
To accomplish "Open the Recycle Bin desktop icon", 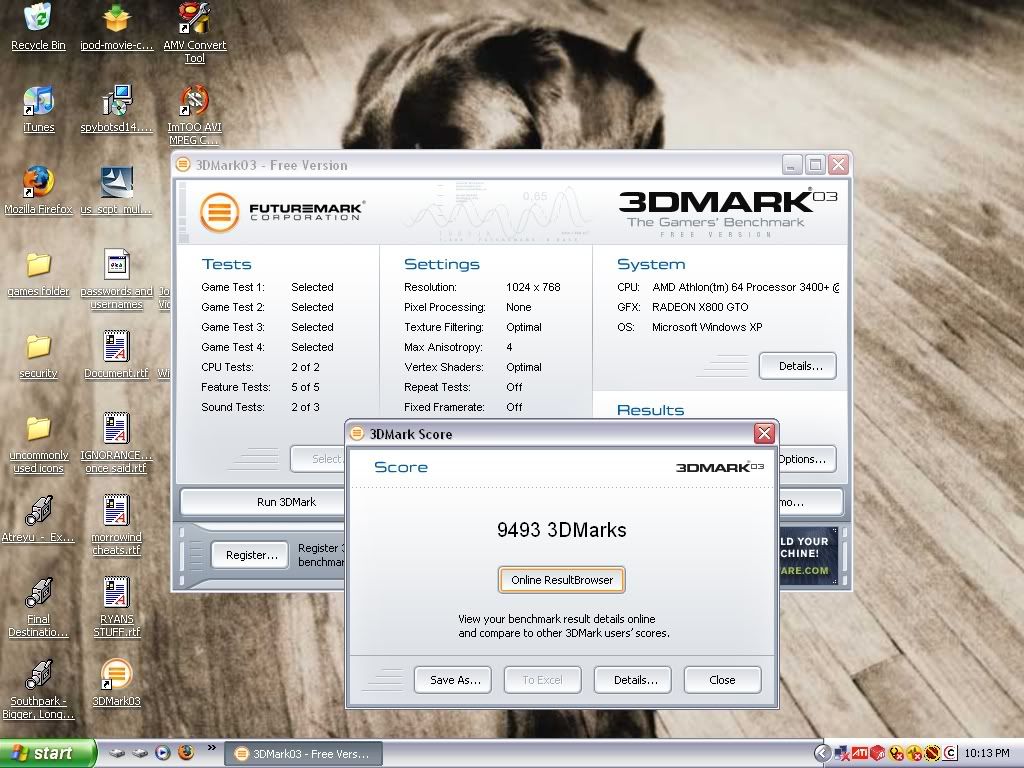I will coord(38,20).
